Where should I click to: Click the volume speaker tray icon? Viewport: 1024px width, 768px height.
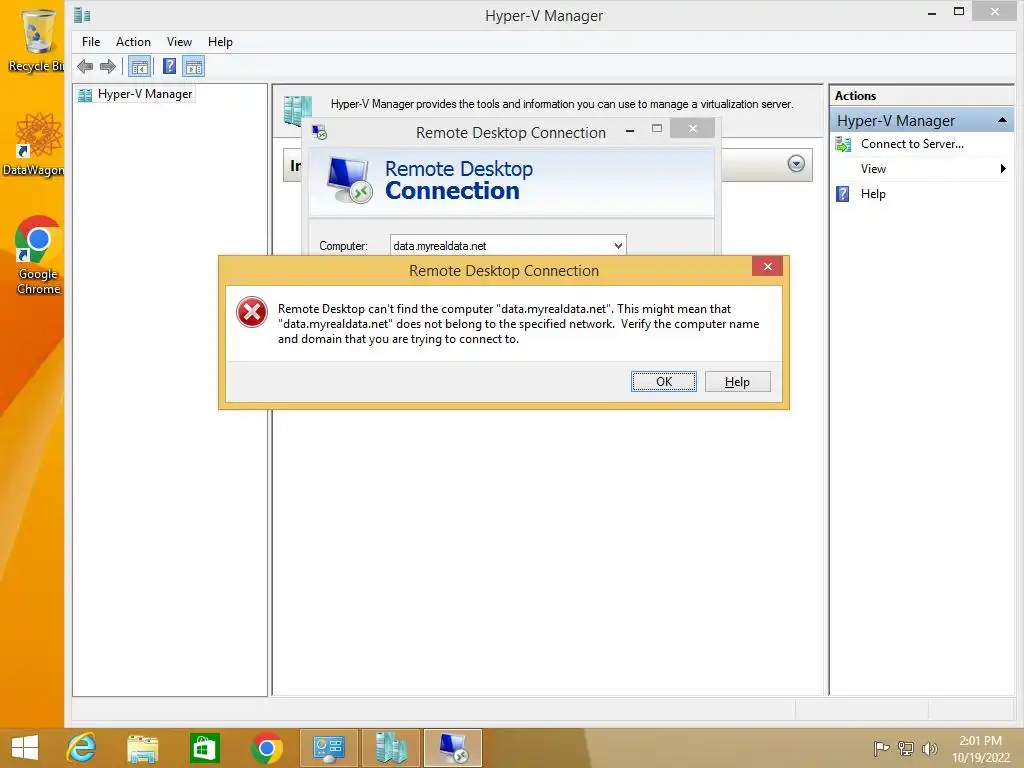tap(929, 748)
